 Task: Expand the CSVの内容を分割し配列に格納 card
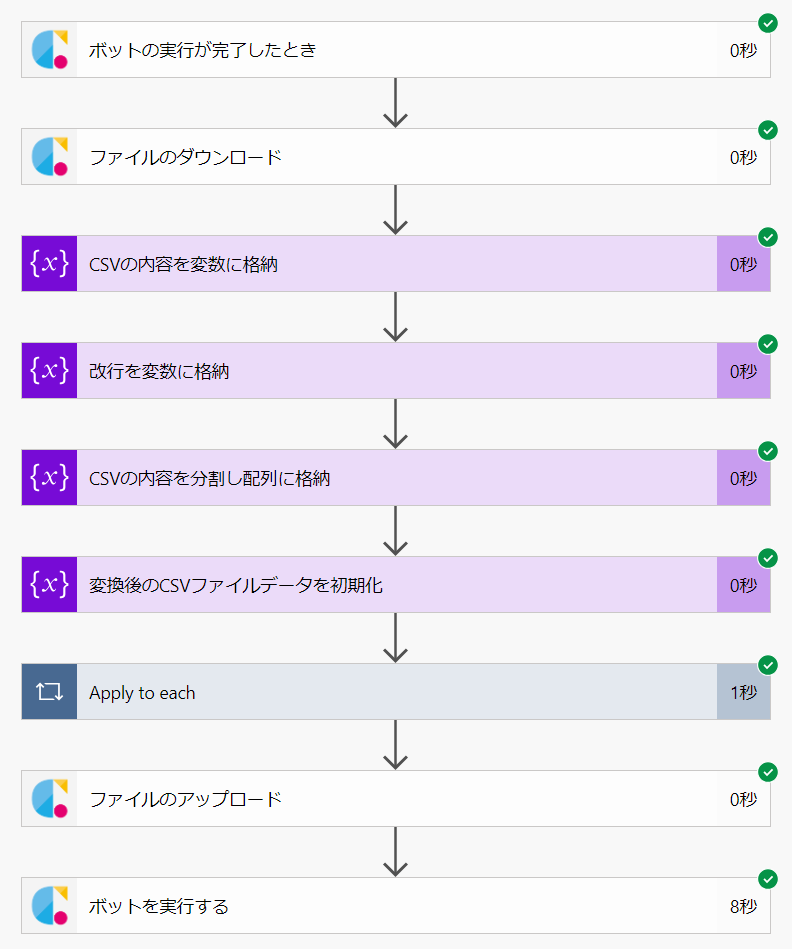pyautogui.click(x=209, y=479)
